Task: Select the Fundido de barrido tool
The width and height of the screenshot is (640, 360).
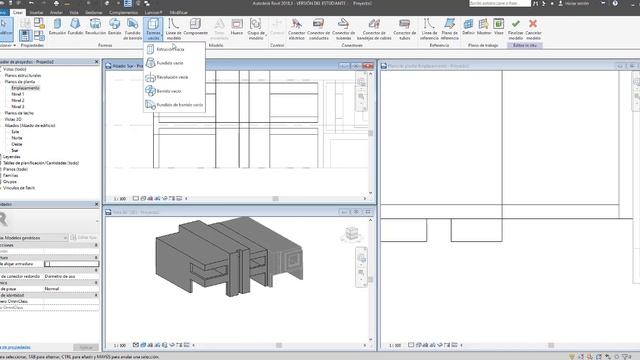Action: click(x=132, y=29)
